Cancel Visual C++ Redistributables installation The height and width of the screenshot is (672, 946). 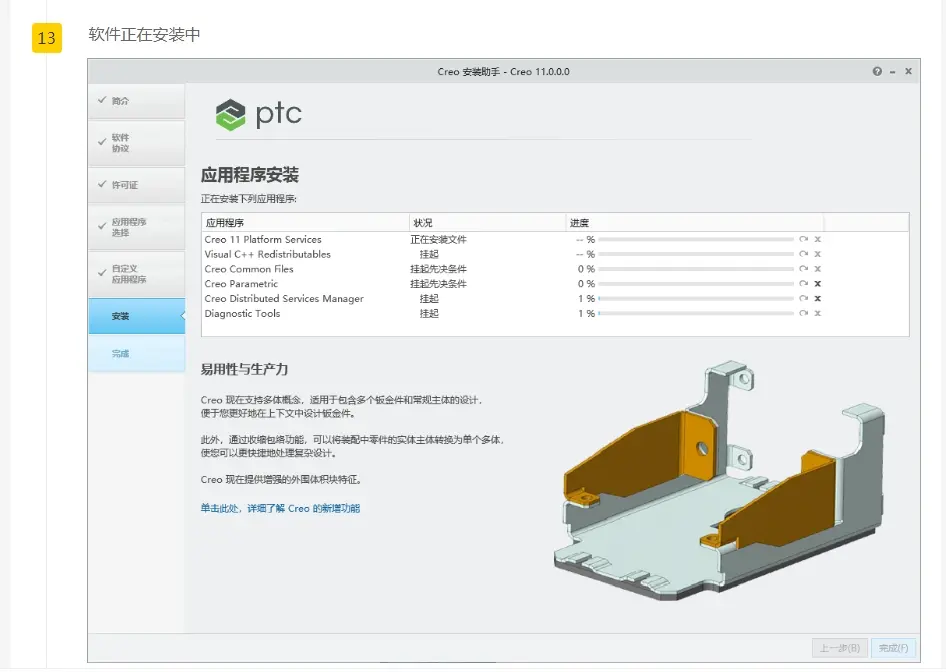(817, 254)
